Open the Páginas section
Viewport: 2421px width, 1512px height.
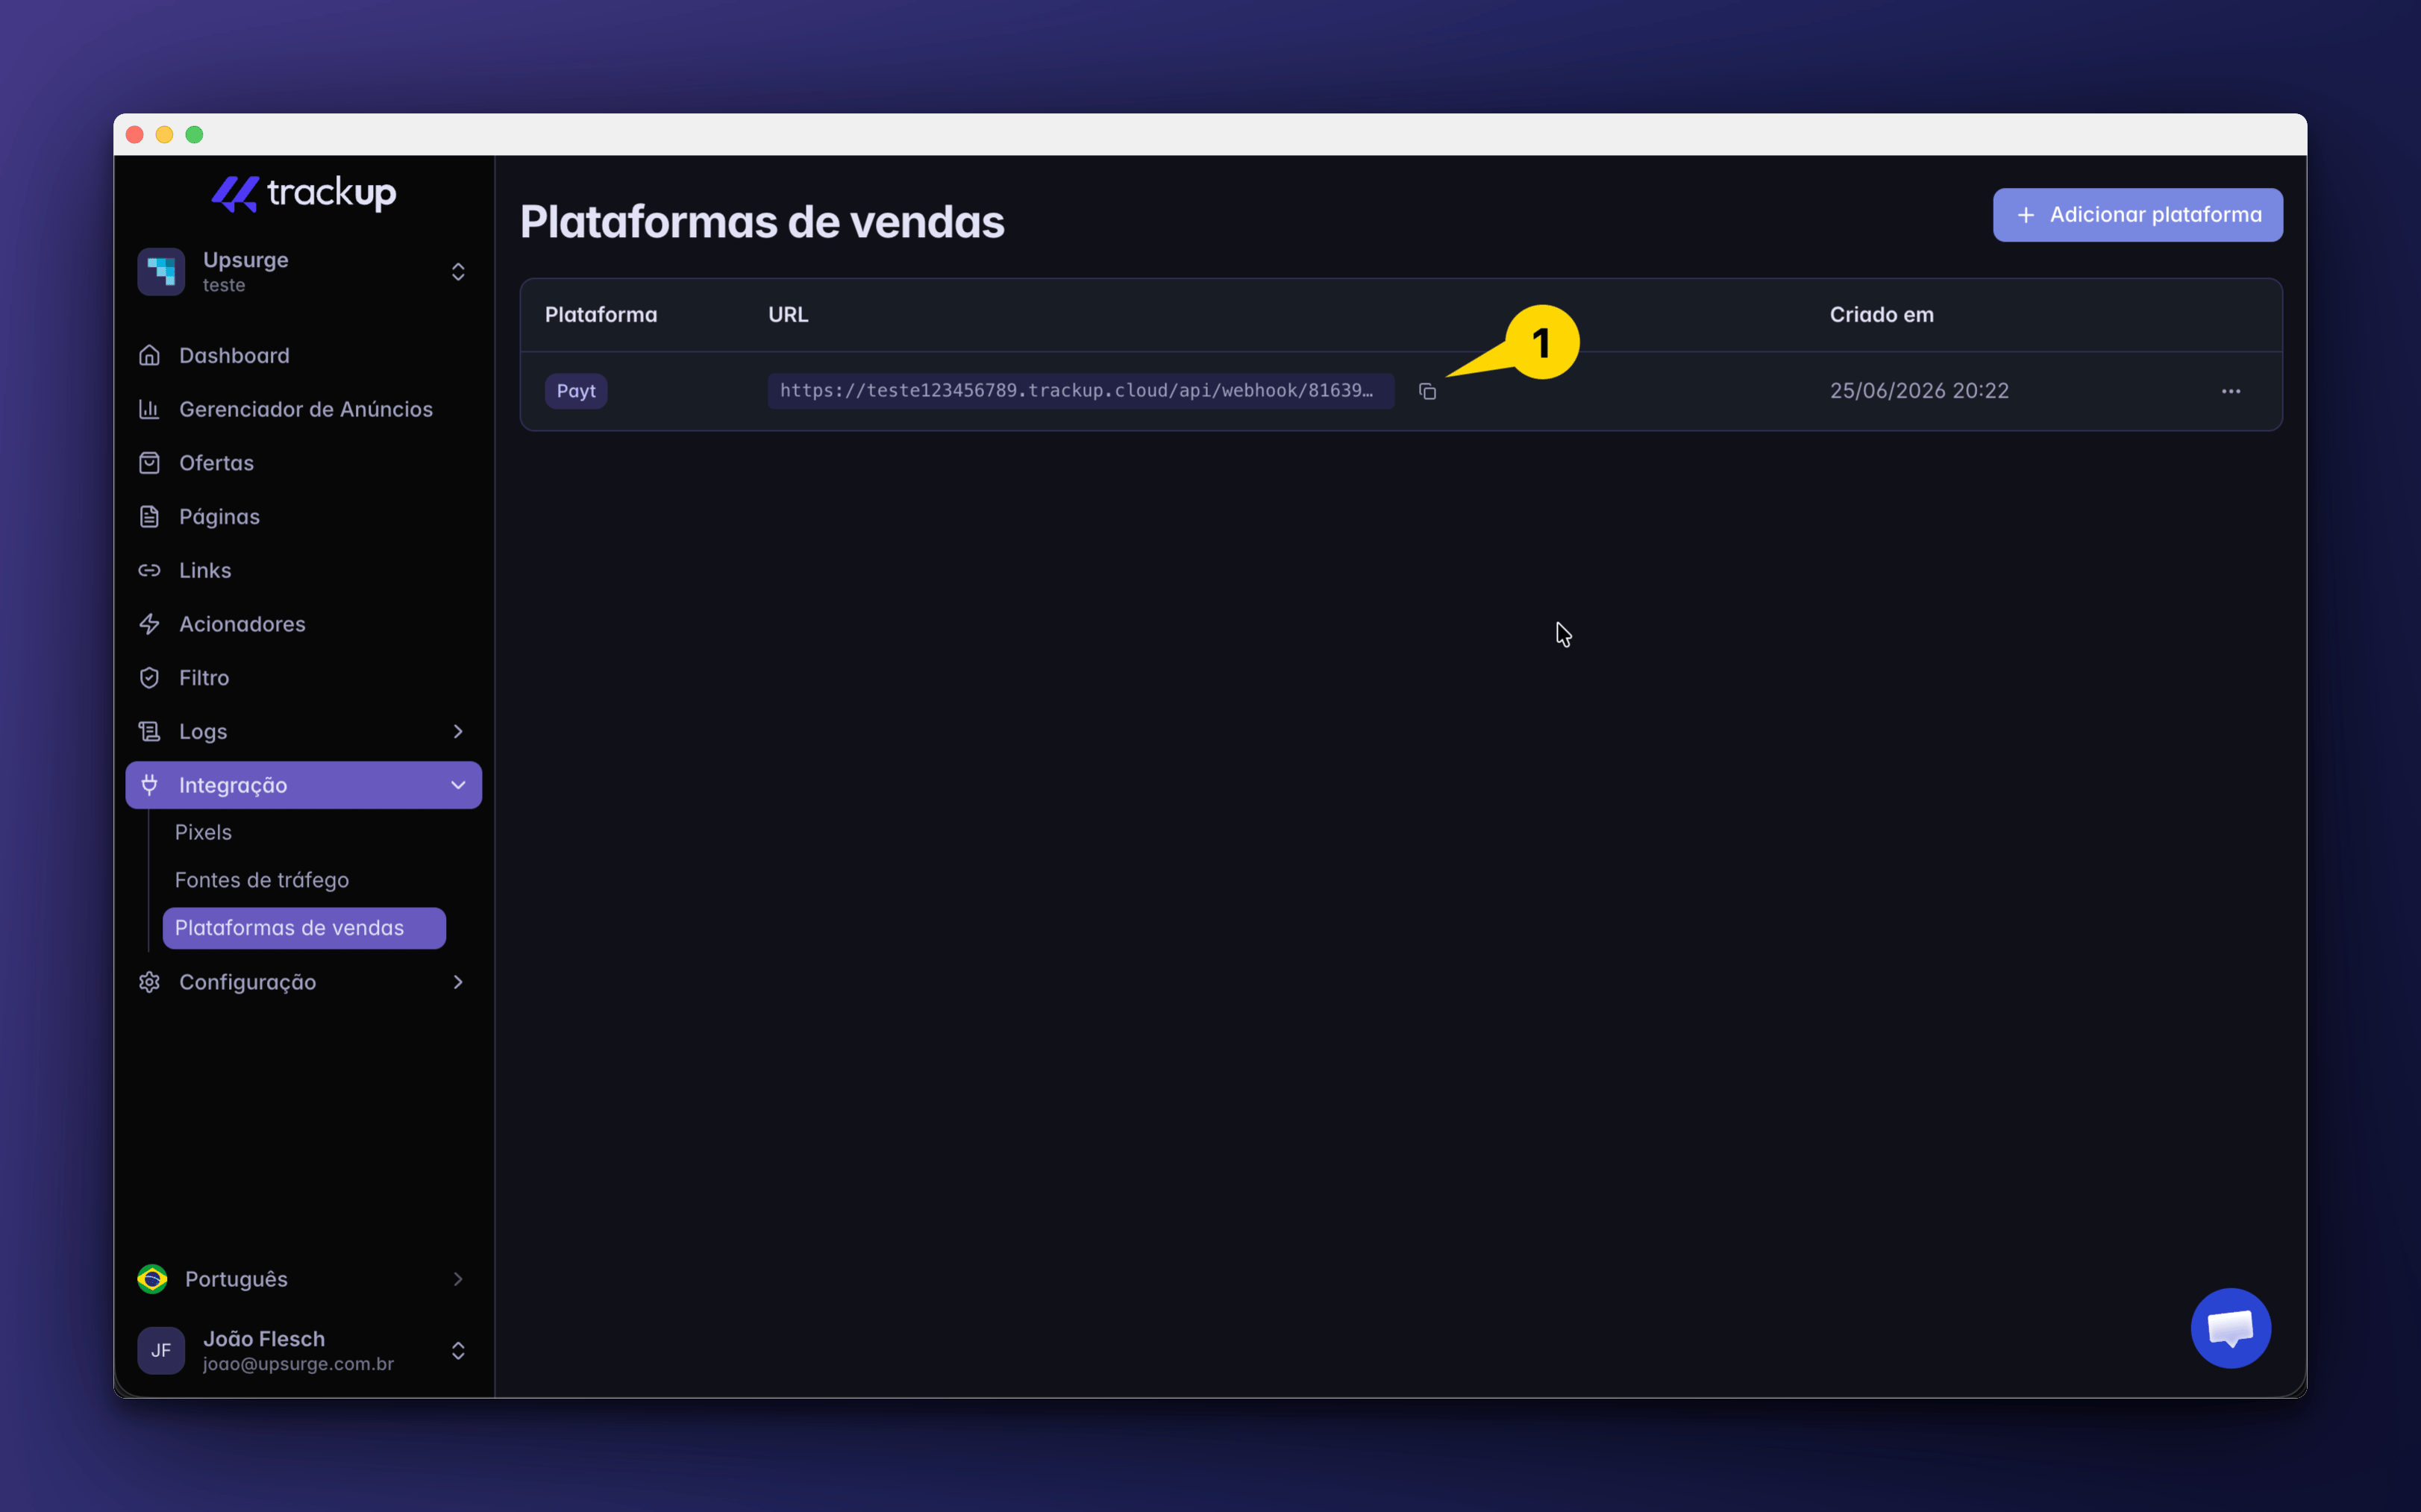[x=303, y=517]
